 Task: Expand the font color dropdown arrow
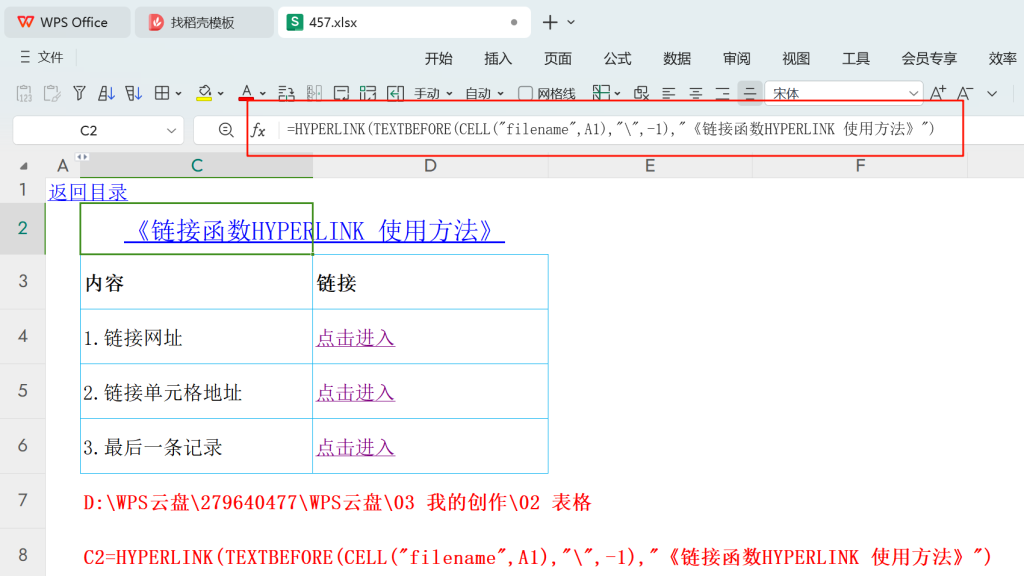pyautogui.click(x=263, y=94)
